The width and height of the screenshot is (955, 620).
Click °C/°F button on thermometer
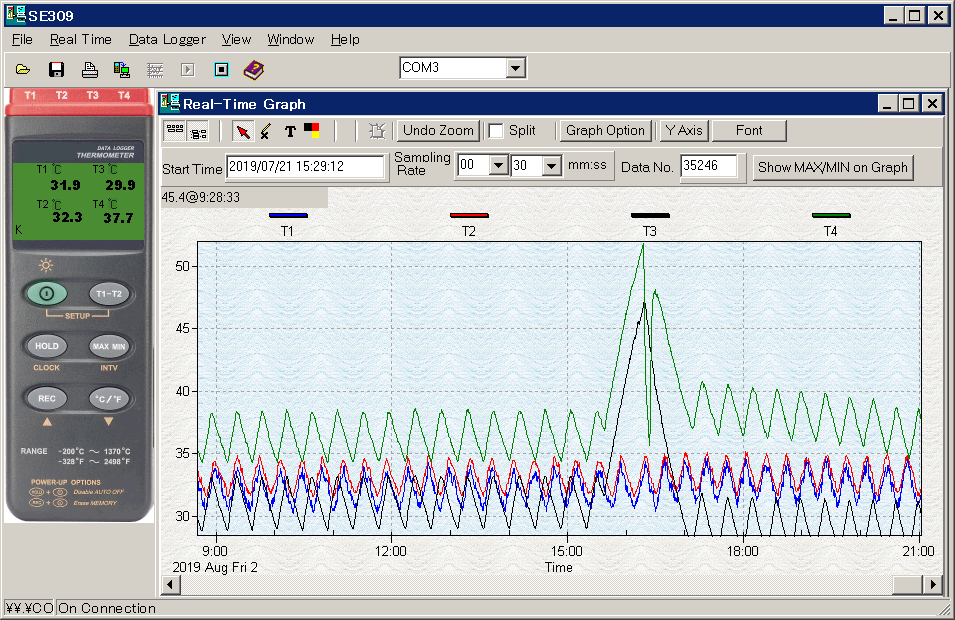(x=109, y=399)
